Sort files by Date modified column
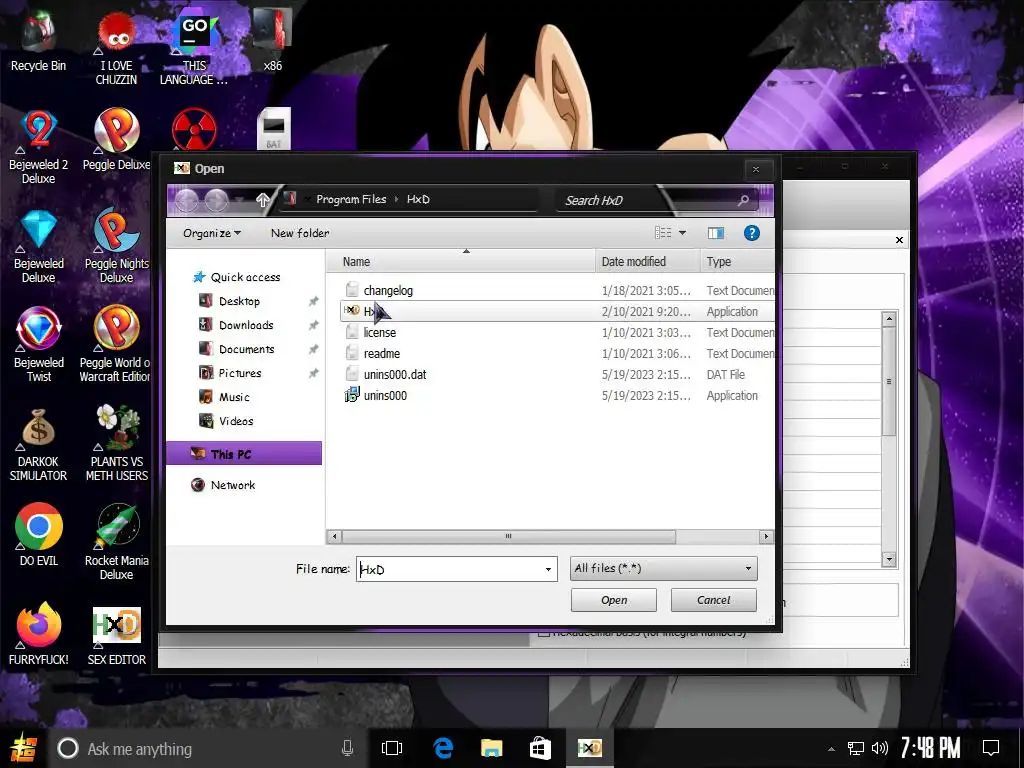This screenshot has height=768, width=1024. 647,262
